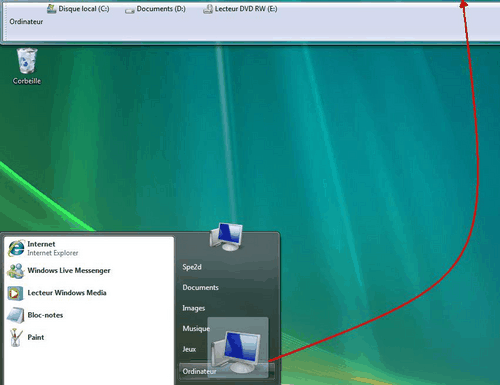Select Musique in the Start menu
This screenshot has width=500, height=385.
tap(196, 329)
